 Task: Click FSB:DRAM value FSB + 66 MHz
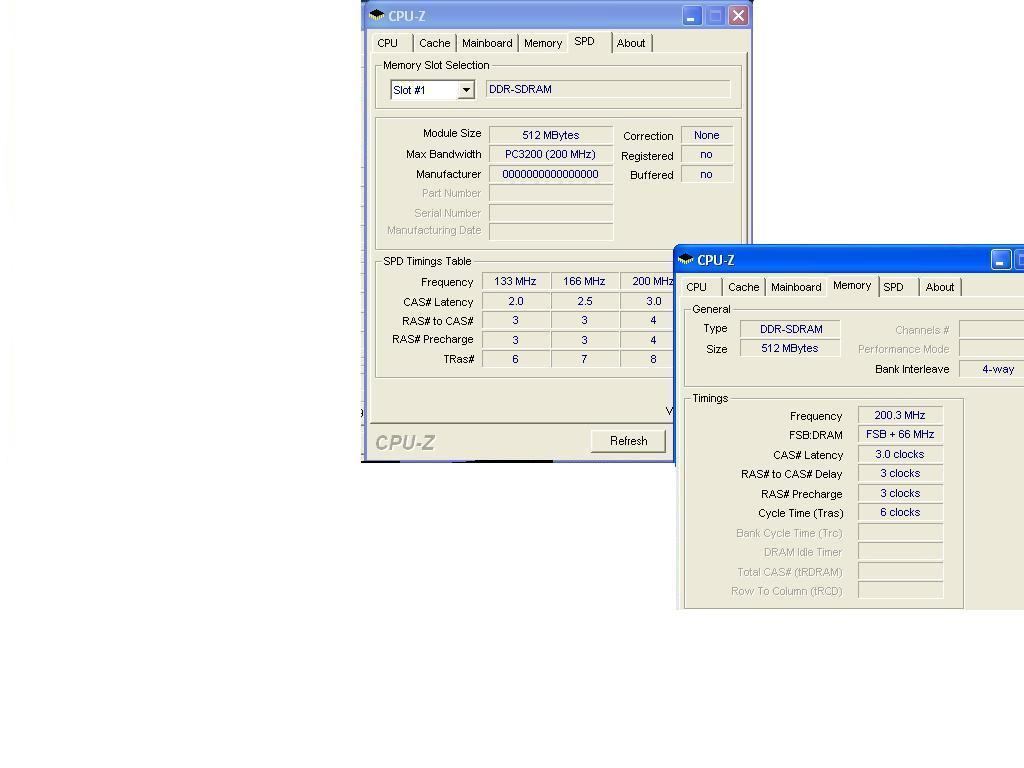pos(900,434)
